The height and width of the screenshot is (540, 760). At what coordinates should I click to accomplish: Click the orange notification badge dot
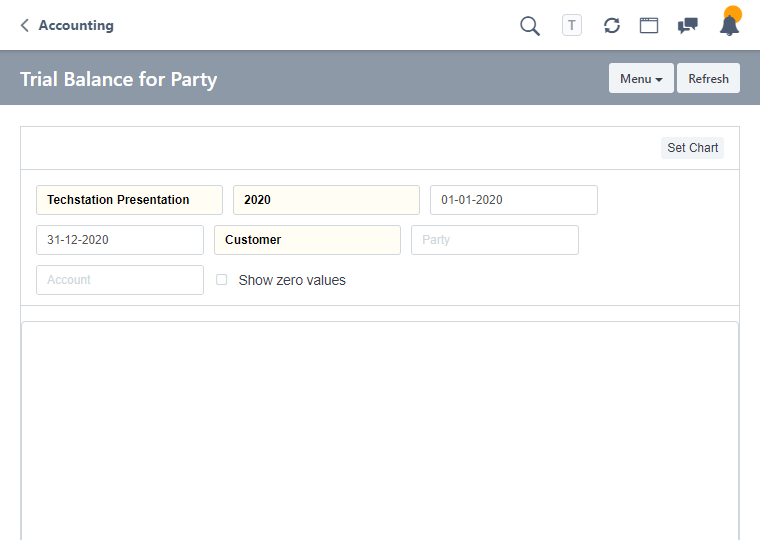coord(733,14)
